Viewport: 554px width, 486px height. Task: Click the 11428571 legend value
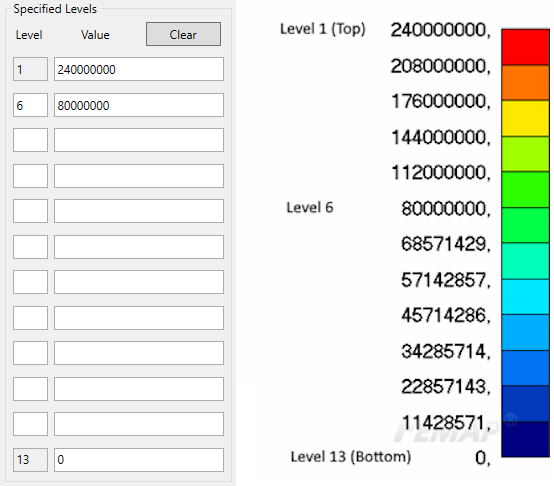(x=447, y=423)
